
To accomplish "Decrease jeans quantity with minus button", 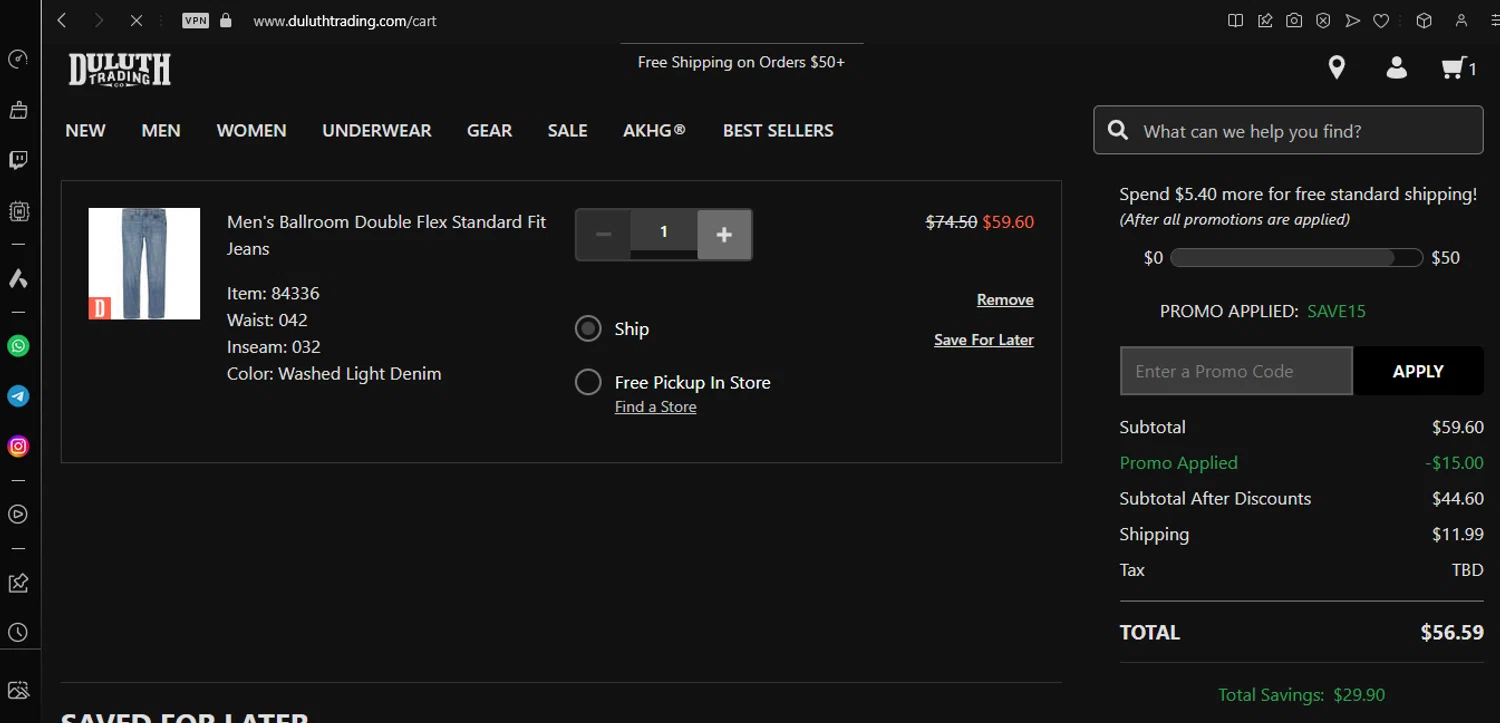I will click(603, 234).
